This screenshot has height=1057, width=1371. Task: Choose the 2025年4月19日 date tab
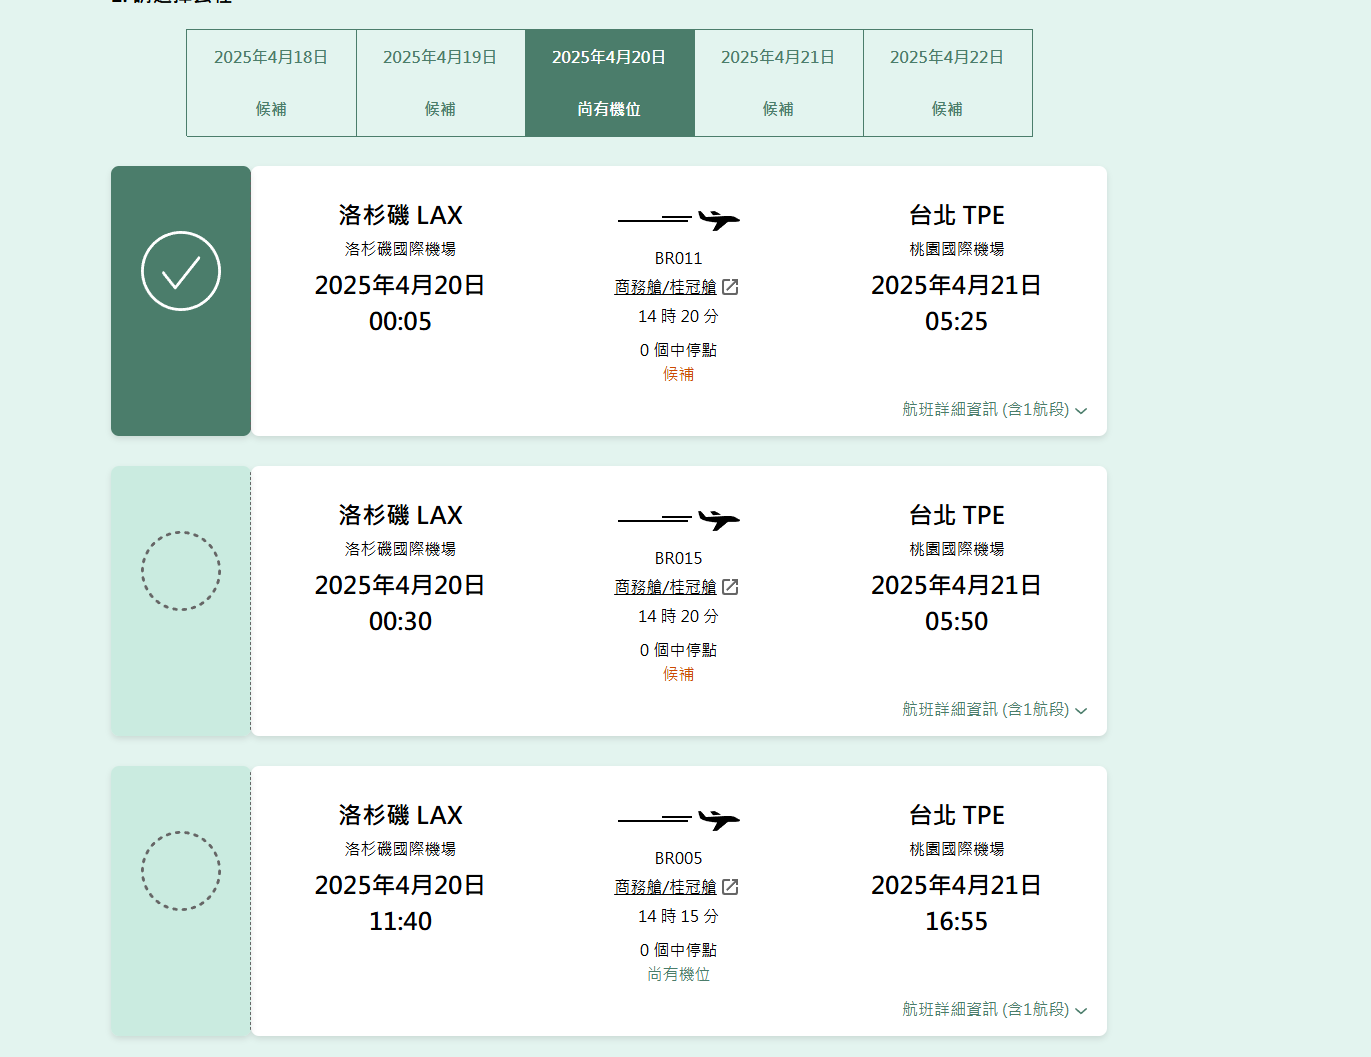pos(440,83)
